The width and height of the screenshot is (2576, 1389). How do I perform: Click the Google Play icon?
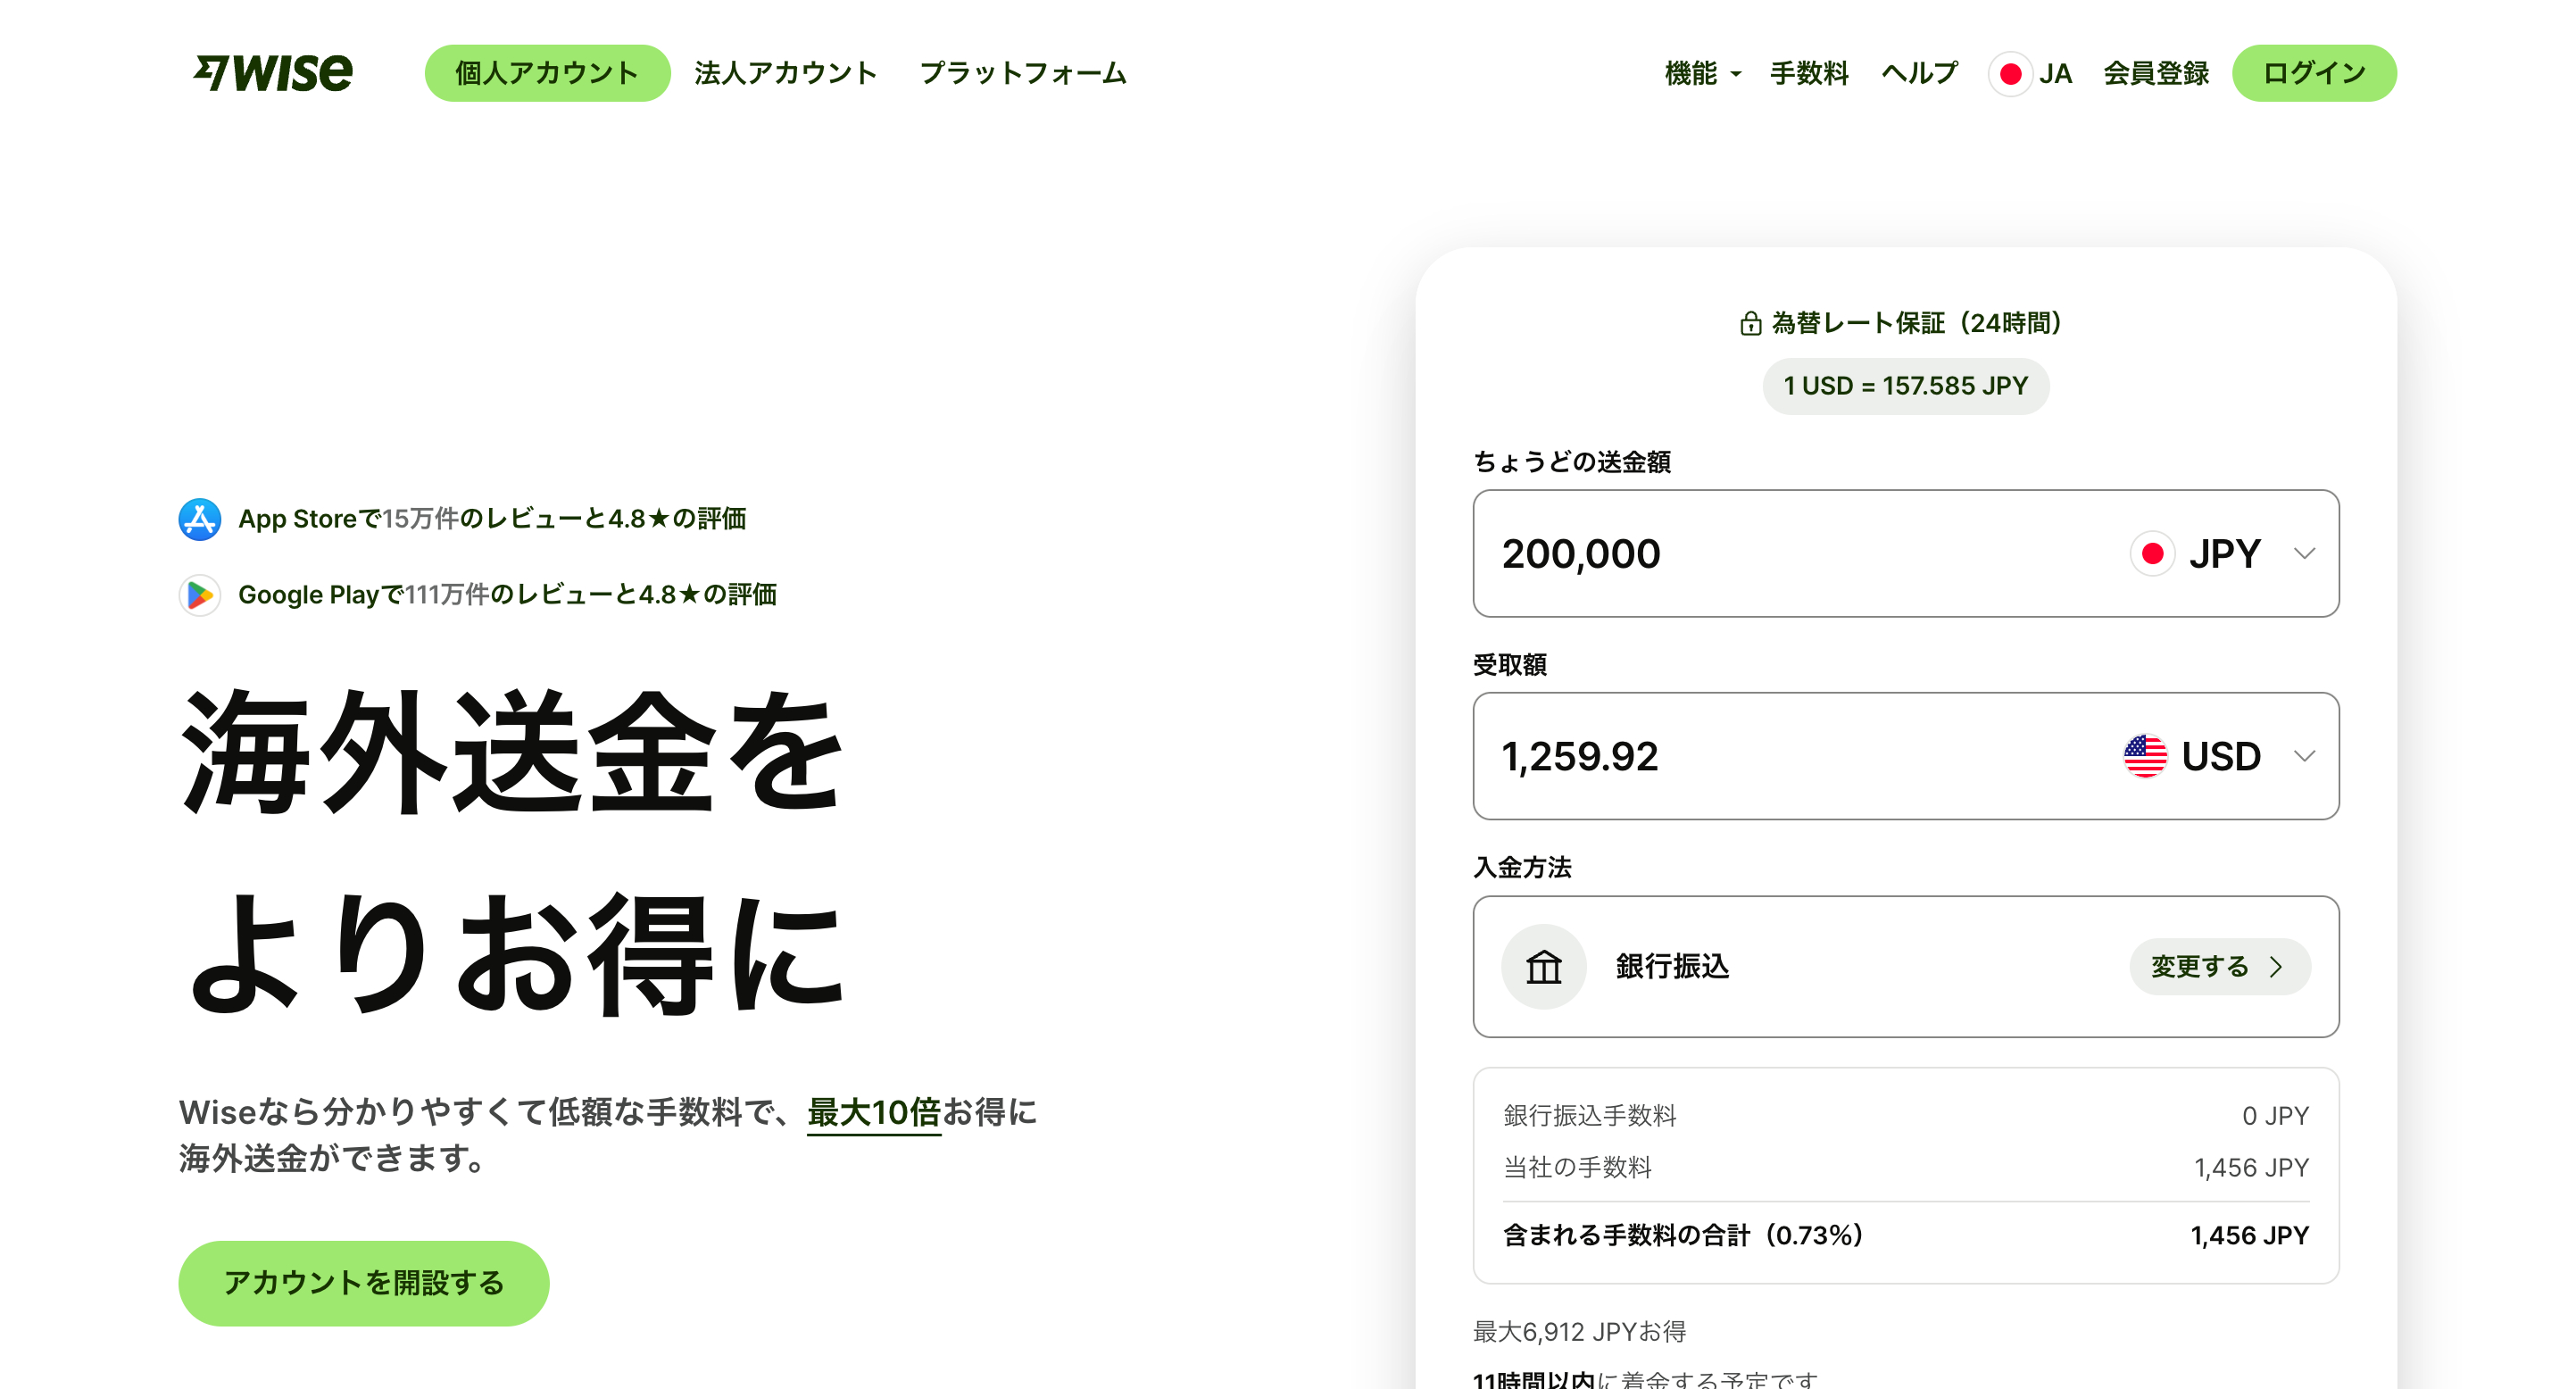(x=200, y=595)
